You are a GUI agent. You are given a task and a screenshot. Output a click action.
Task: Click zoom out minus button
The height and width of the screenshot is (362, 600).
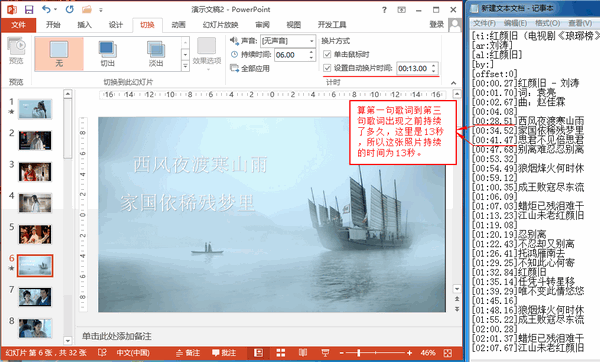point(341,353)
